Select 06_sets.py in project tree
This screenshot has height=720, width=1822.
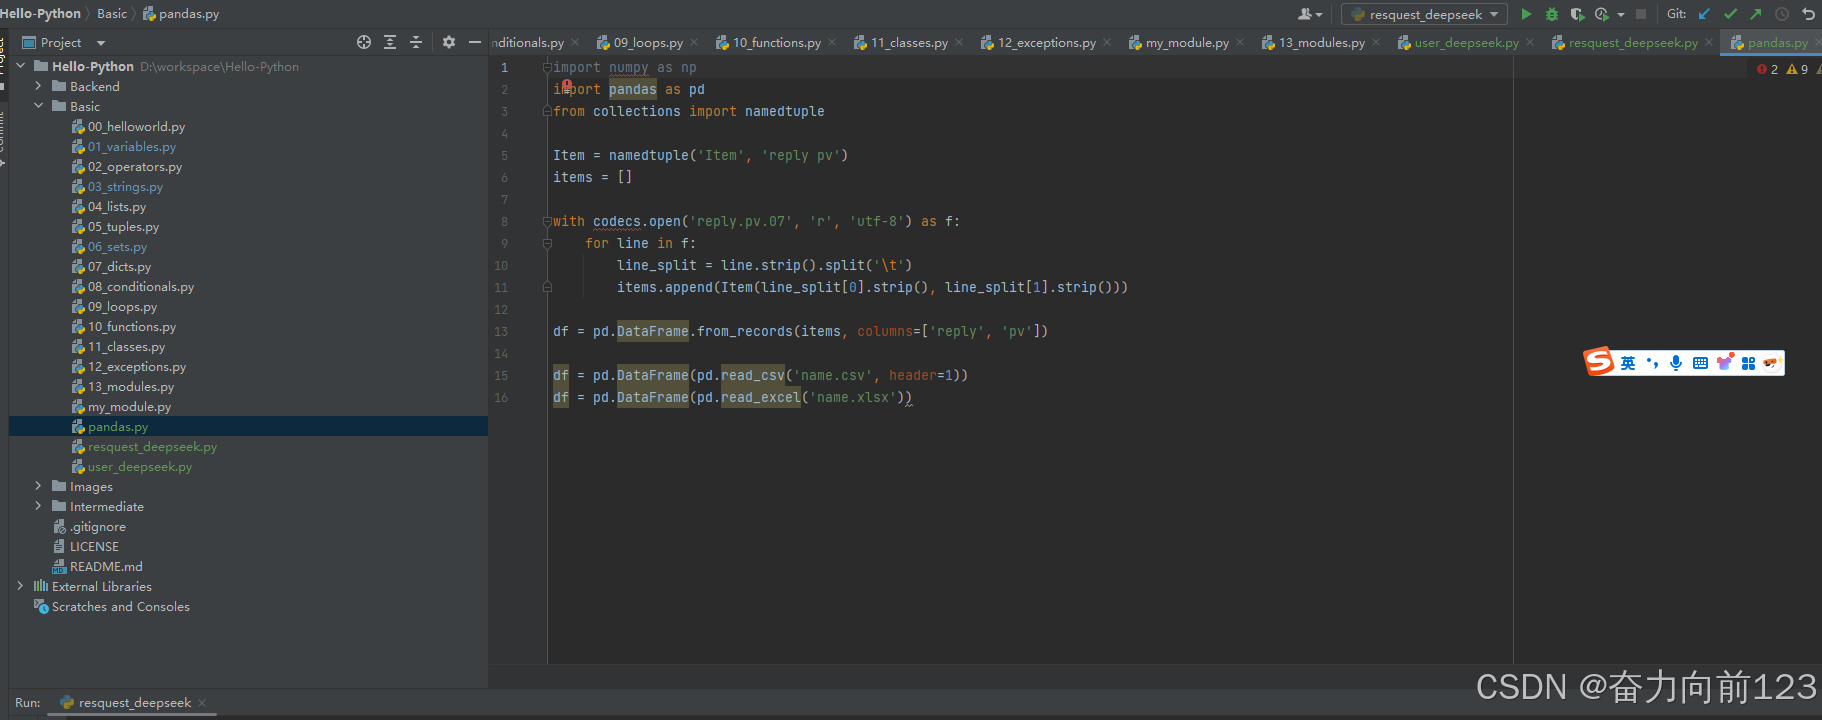coord(117,246)
